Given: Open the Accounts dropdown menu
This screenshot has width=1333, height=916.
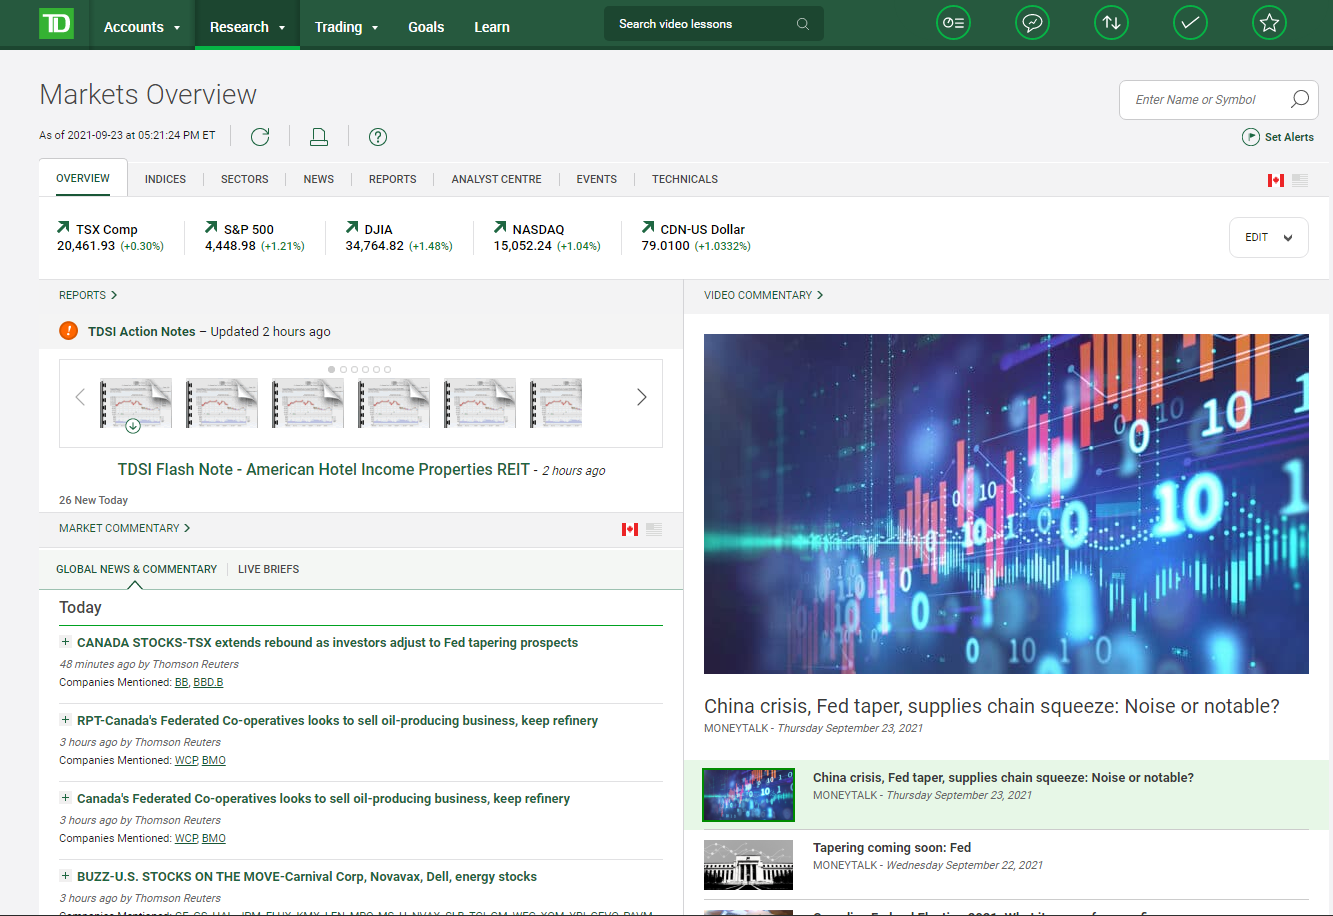Looking at the screenshot, I should point(142,27).
